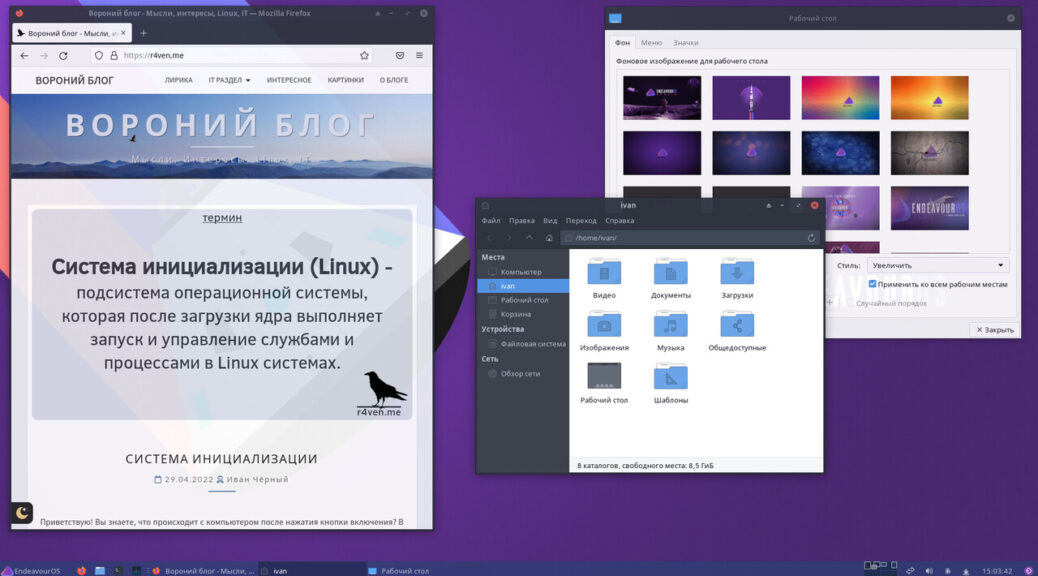
Task: Expand the IT РАЗДЕЛ menu
Action: (x=229, y=80)
